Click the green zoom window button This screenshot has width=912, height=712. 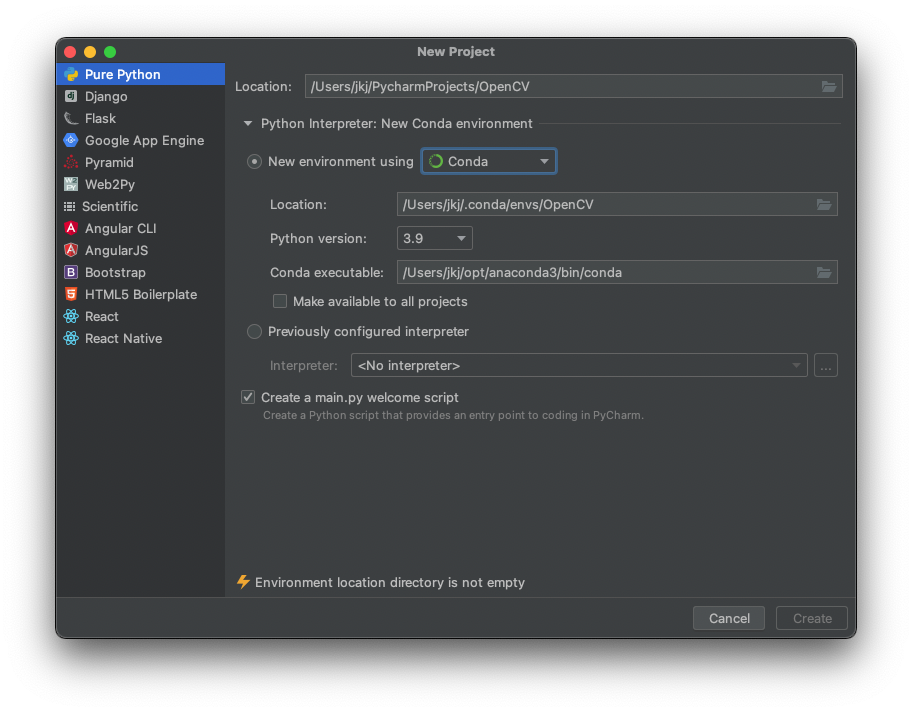[110, 52]
